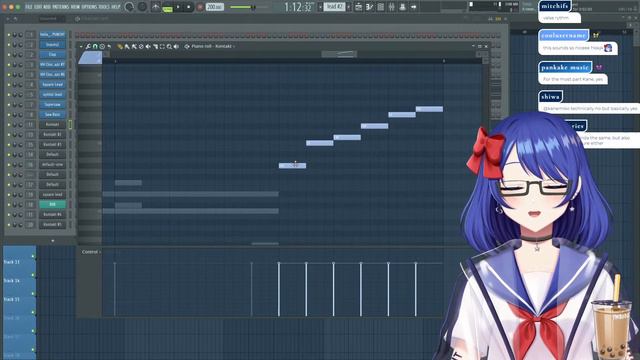The width and height of the screenshot is (640, 360).
Task: Click the master volume knob
Action: pos(129,7)
